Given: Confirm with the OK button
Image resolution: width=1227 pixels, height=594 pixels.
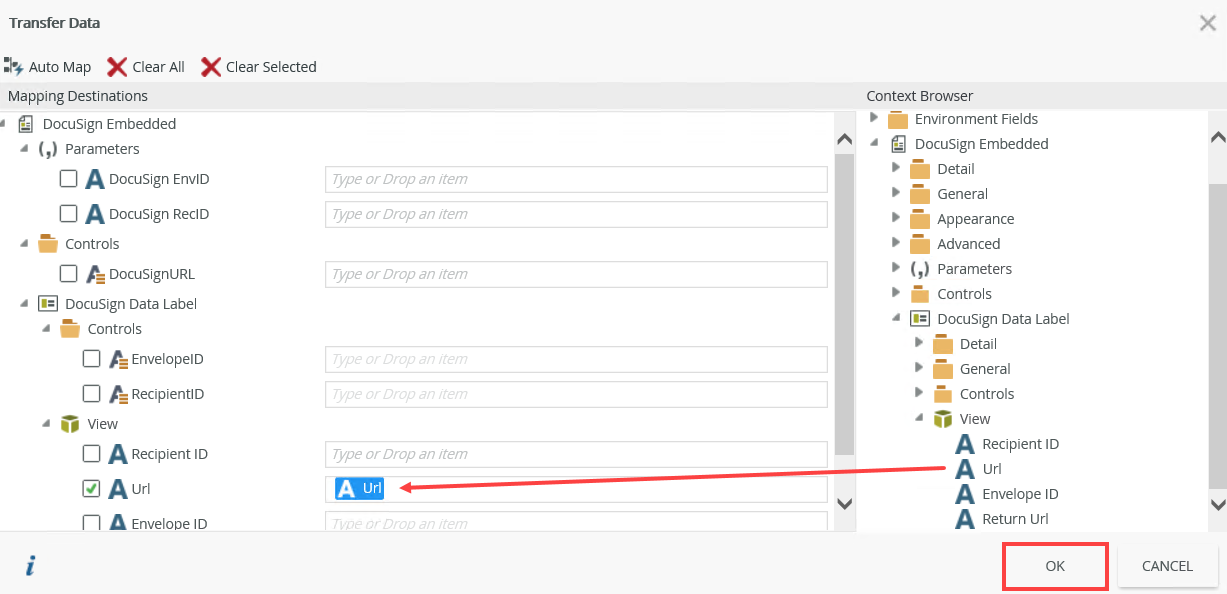Looking at the screenshot, I should 1055,566.
